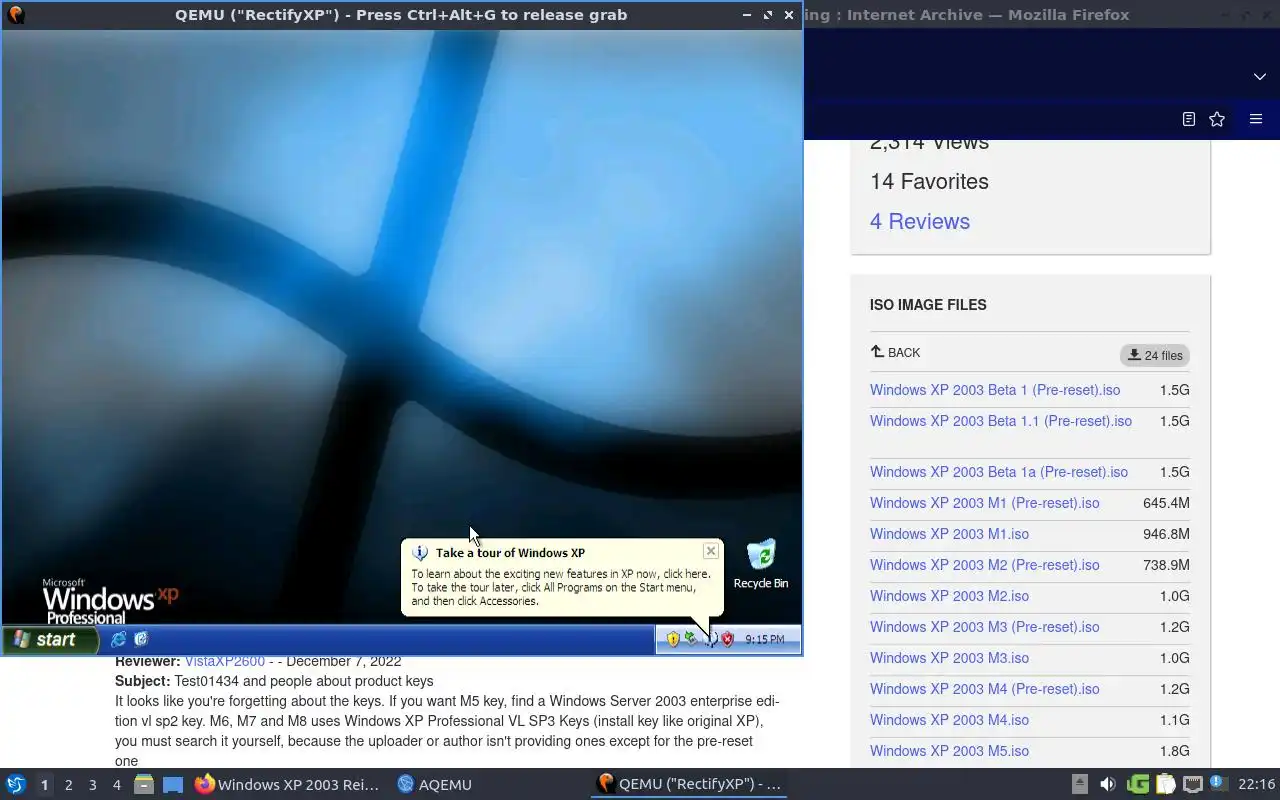Open the host desktop application launcher menu
Screen dimensions: 1280x800
coord(16,784)
